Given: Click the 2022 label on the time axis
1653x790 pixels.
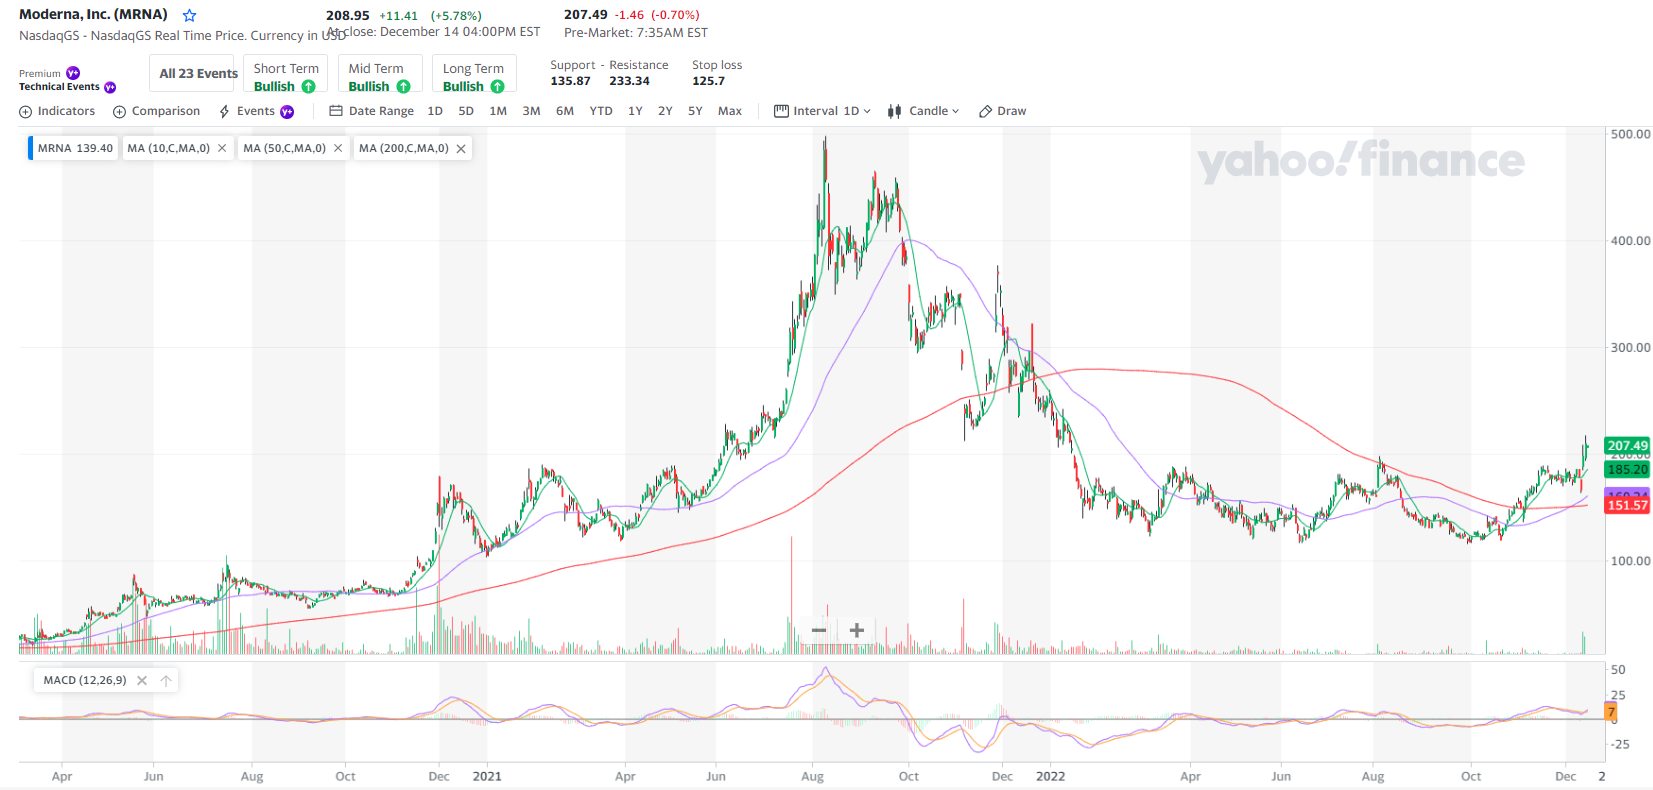Looking at the screenshot, I should pyautogui.click(x=1050, y=776).
